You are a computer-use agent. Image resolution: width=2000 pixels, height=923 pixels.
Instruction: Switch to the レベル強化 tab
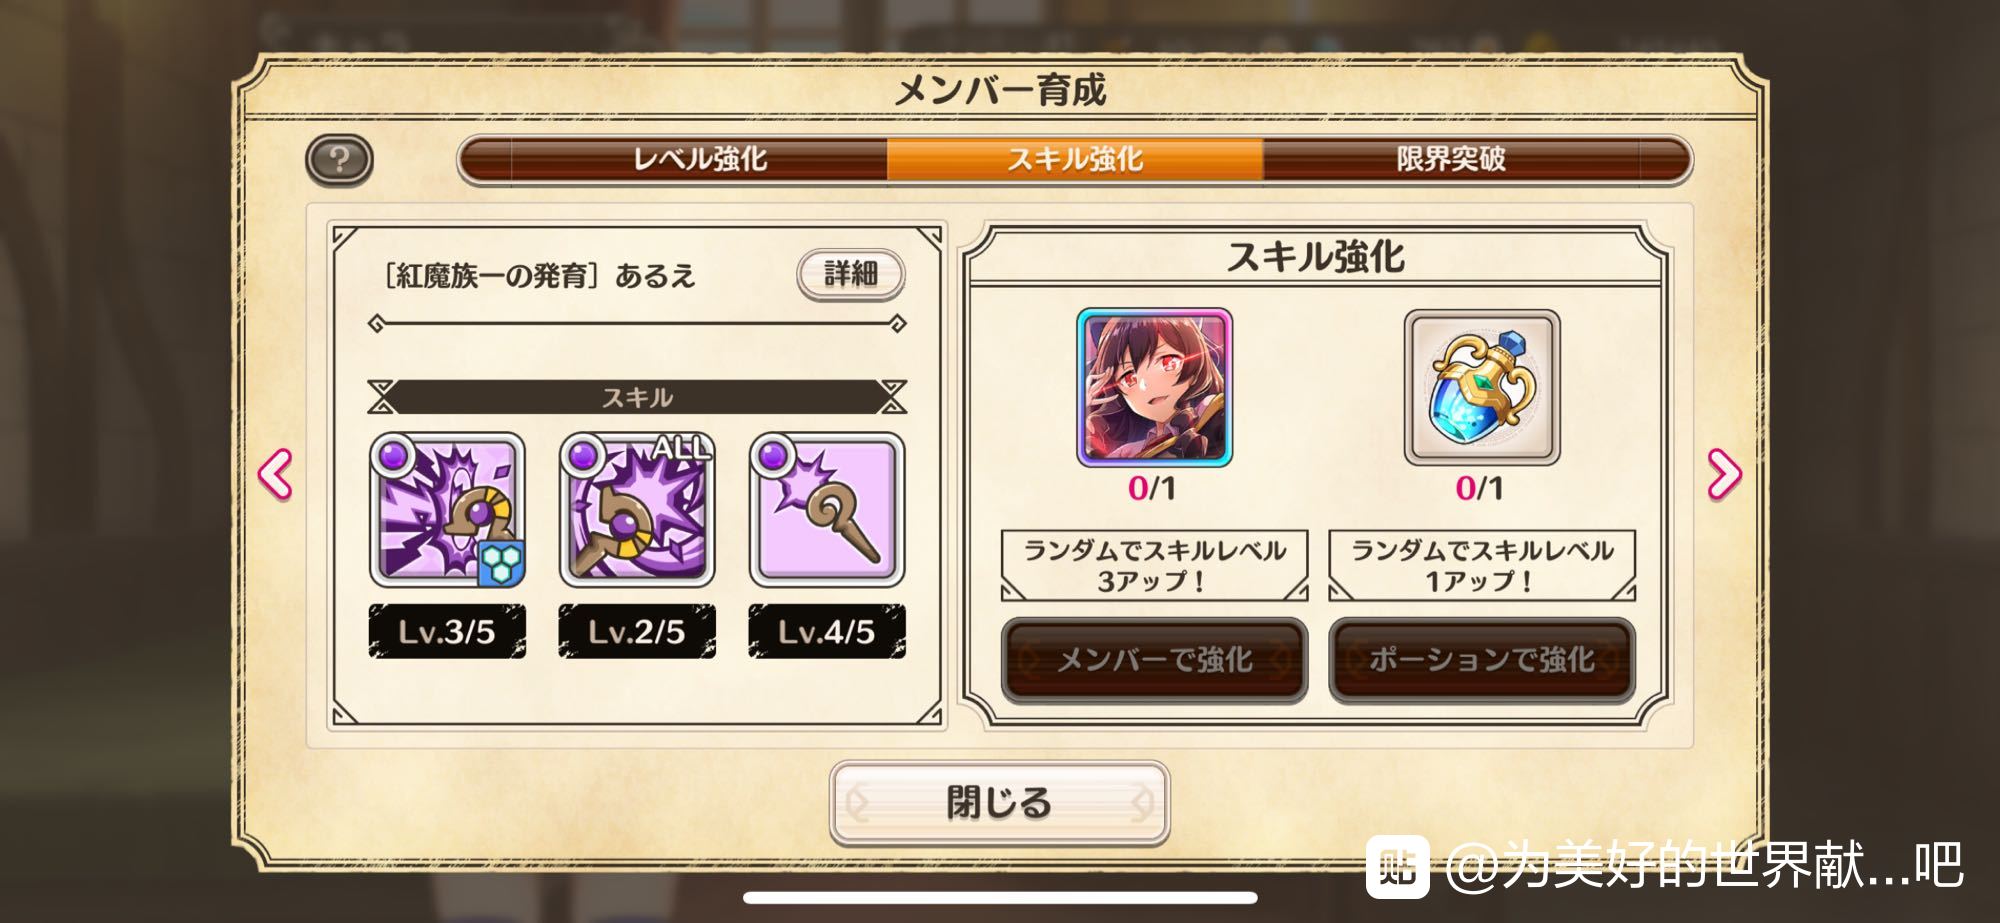click(699, 160)
